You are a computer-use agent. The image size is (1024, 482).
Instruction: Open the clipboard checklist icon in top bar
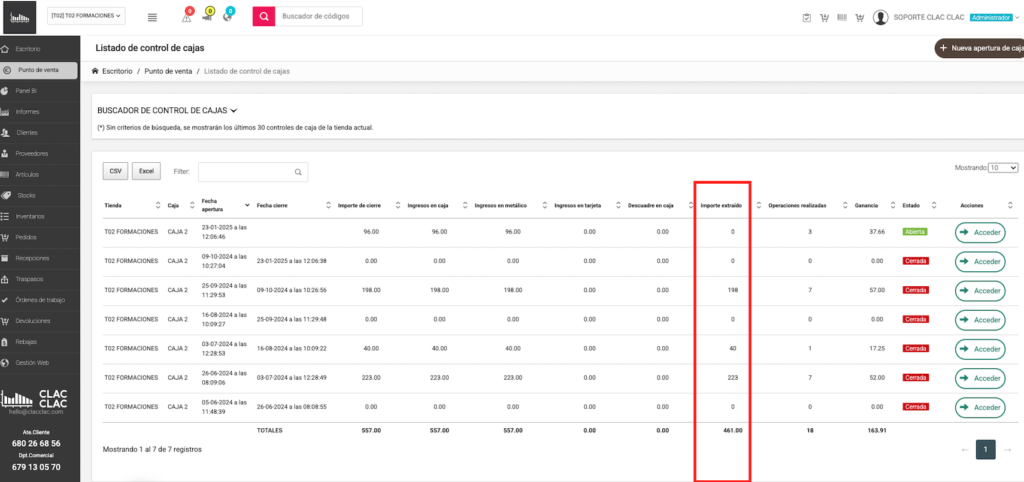(x=807, y=18)
